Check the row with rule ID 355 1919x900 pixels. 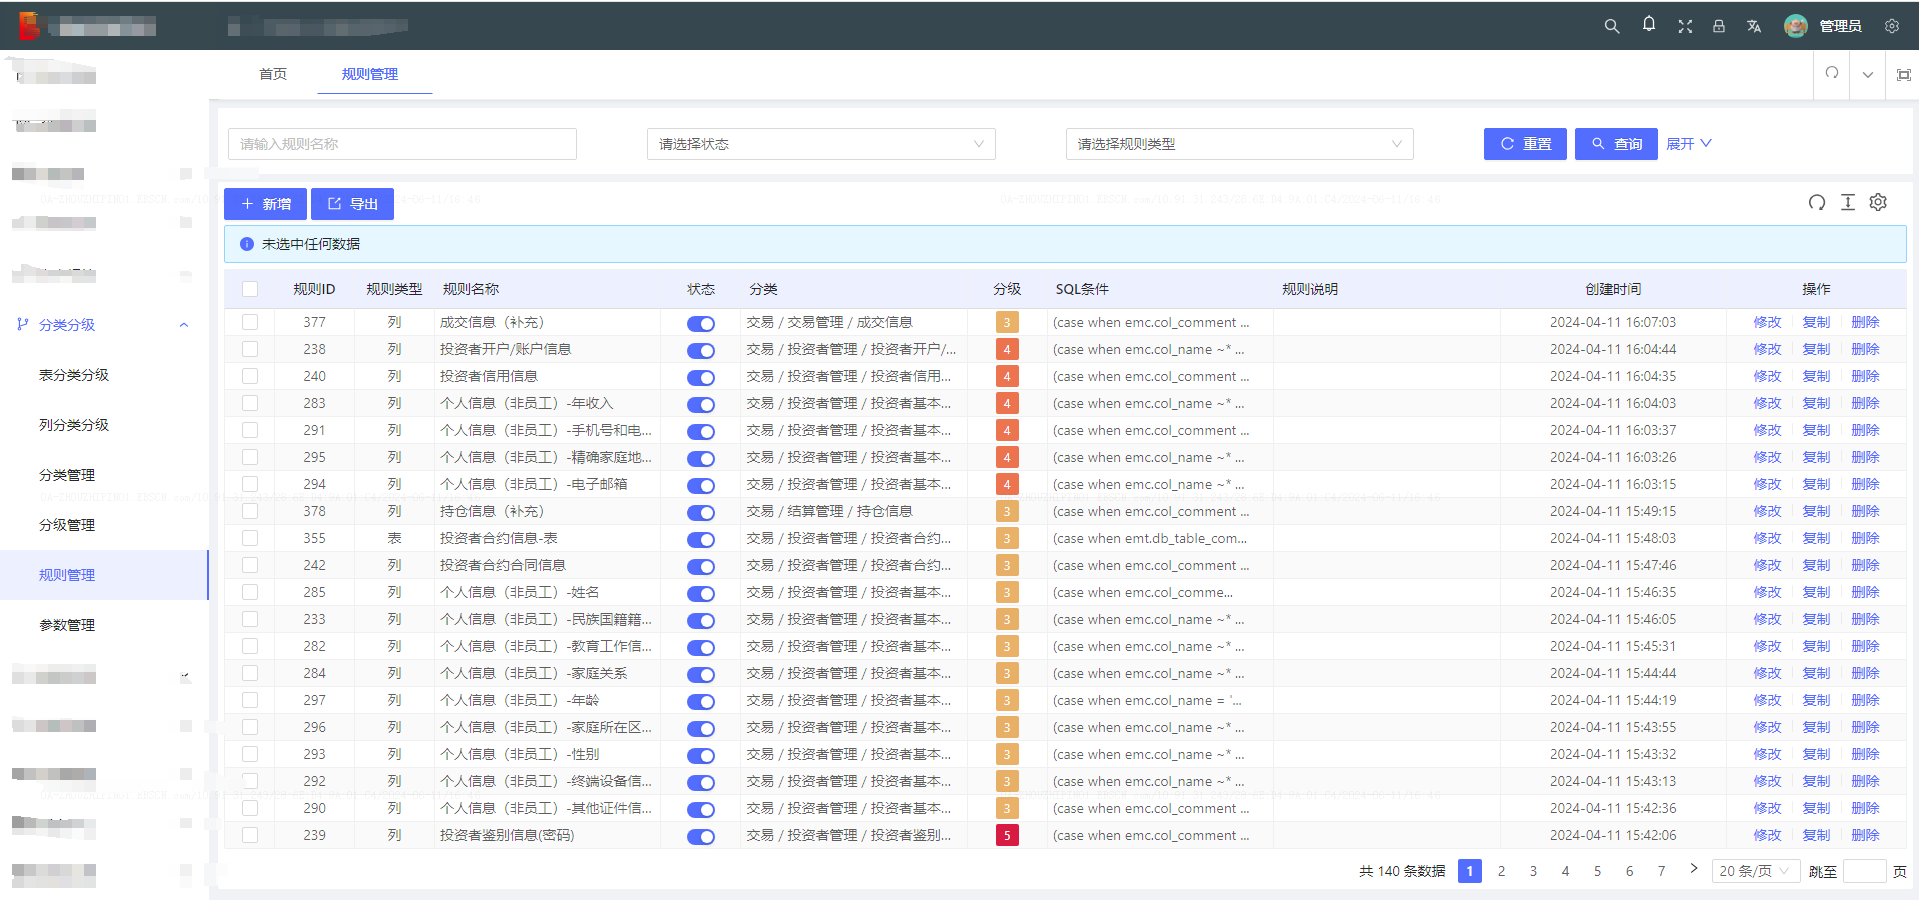click(x=250, y=538)
